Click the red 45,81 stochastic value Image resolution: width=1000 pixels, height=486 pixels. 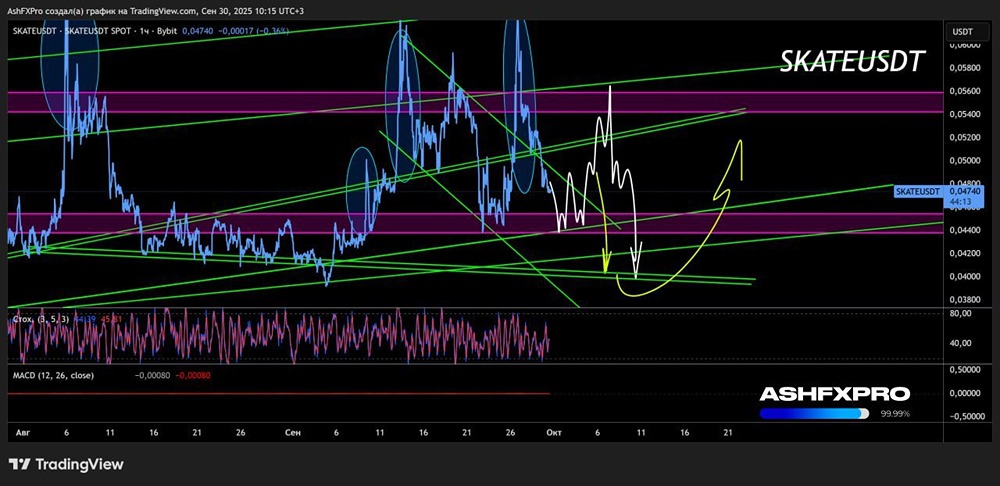point(111,318)
